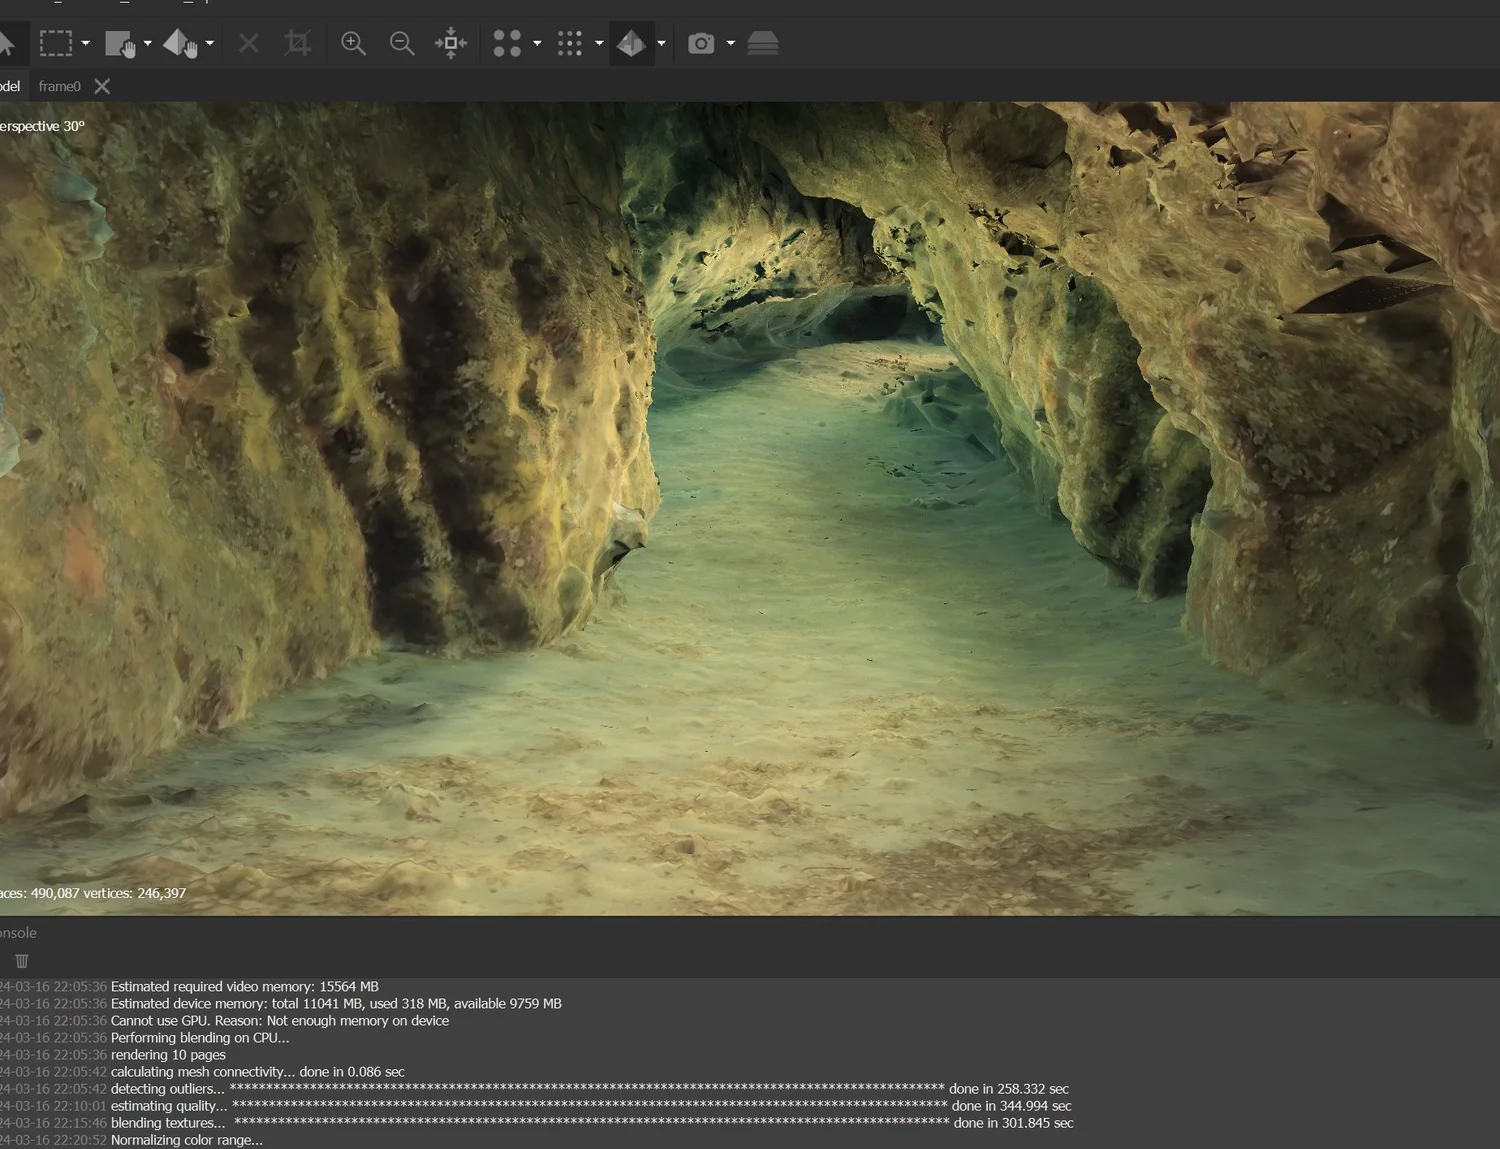The width and height of the screenshot is (1500, 1149).
Task: Open the rectangle selection dropdown
Action: 85,43
